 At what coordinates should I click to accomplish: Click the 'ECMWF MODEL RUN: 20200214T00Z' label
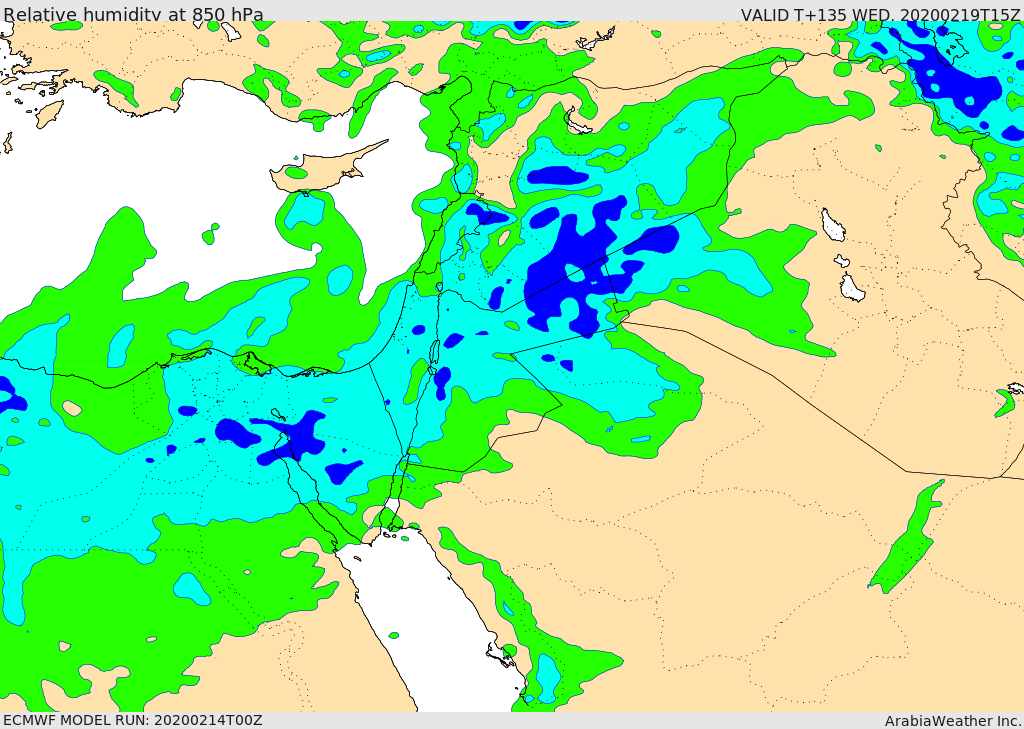point(133,720)
